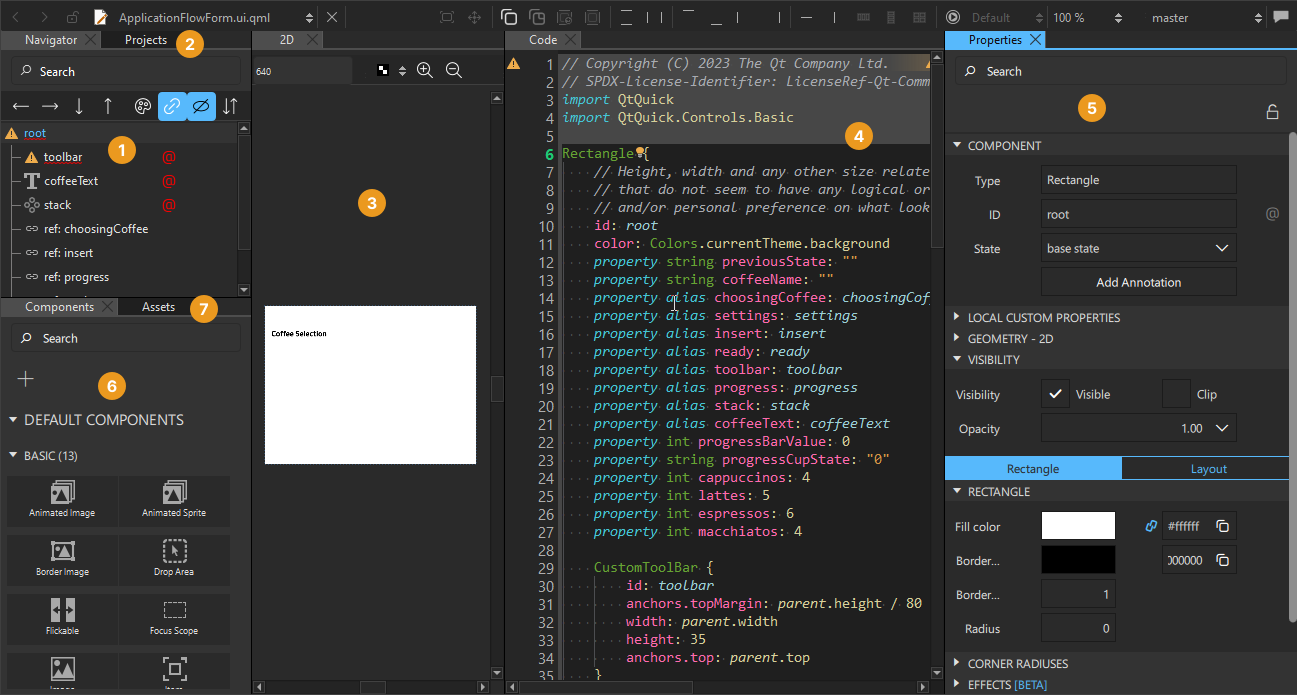1297x695 pixels.
Task: Click the lock icon in Properties panel
Action: coord(1272,112)
